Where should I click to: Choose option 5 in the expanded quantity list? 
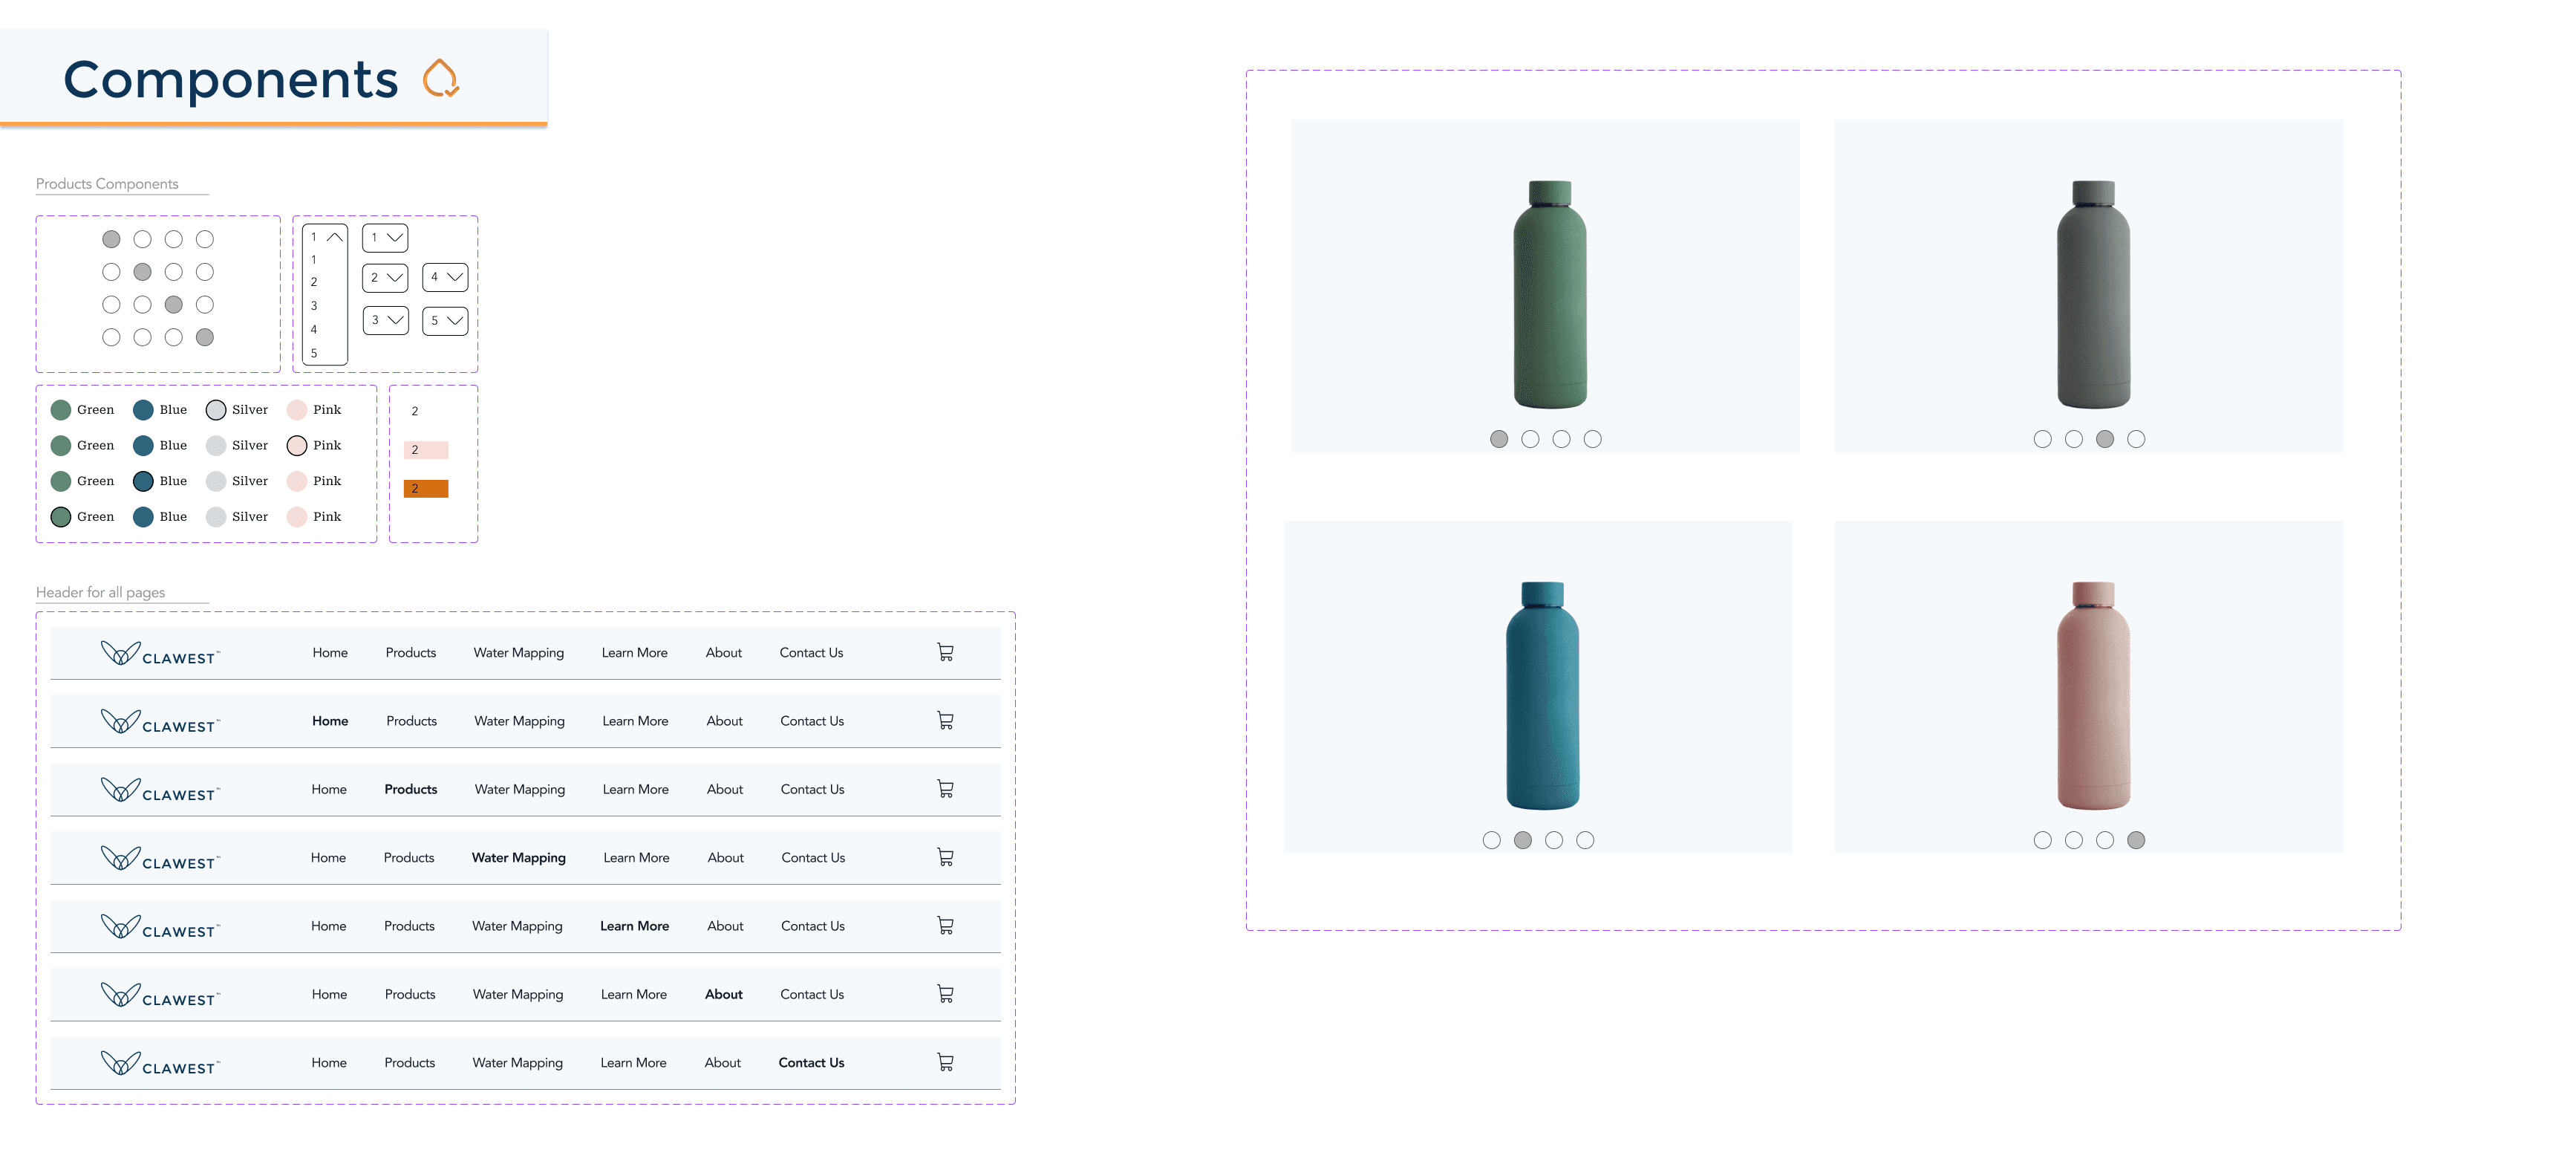pyautogui.click(x=314, y=353)
